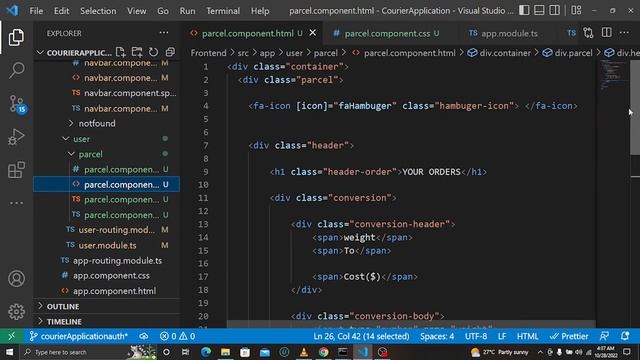Open changes compare icon in editor toolbar

(x=588, y=33)
